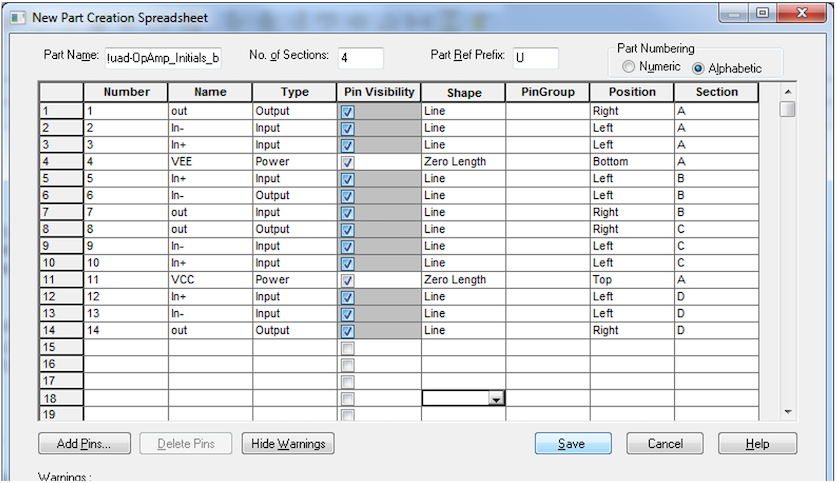The height and width of the screenshot is (483, 837).
Task: Toggle pin visibility for VCC pin row 11
Action: pos(347,280)
